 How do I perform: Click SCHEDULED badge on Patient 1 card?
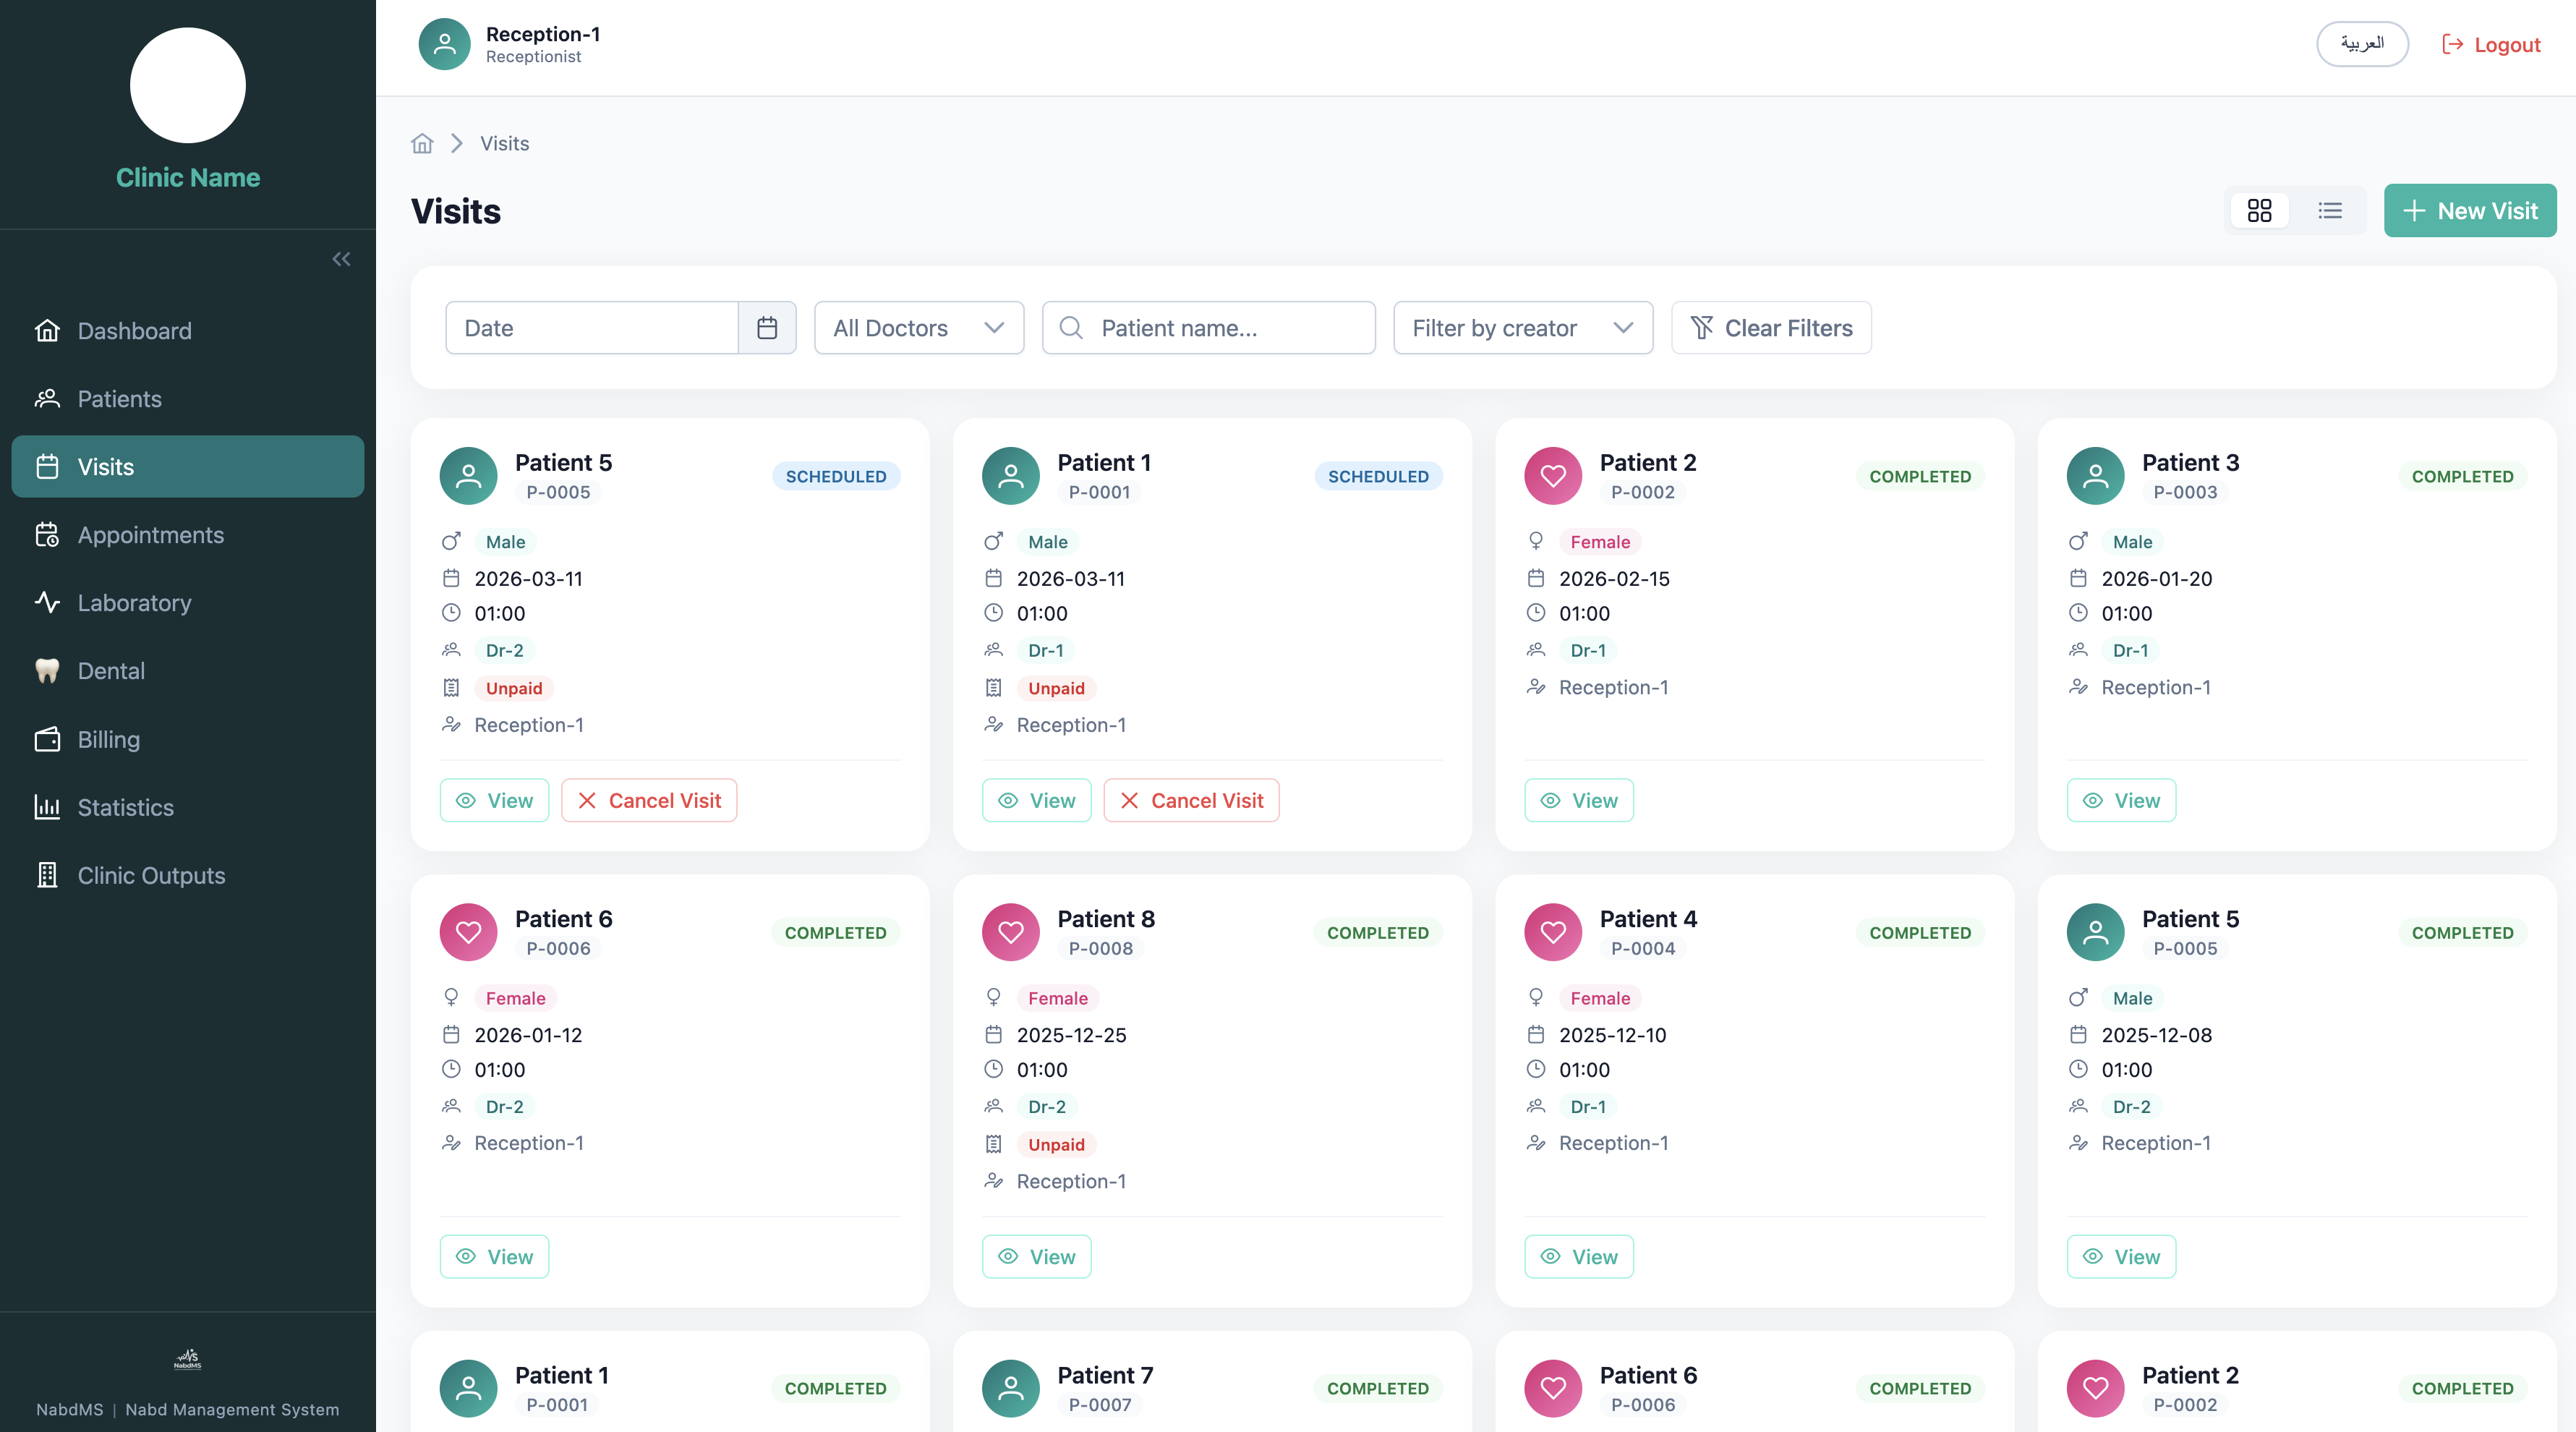pyautogui.click(x=1378, y=476)
